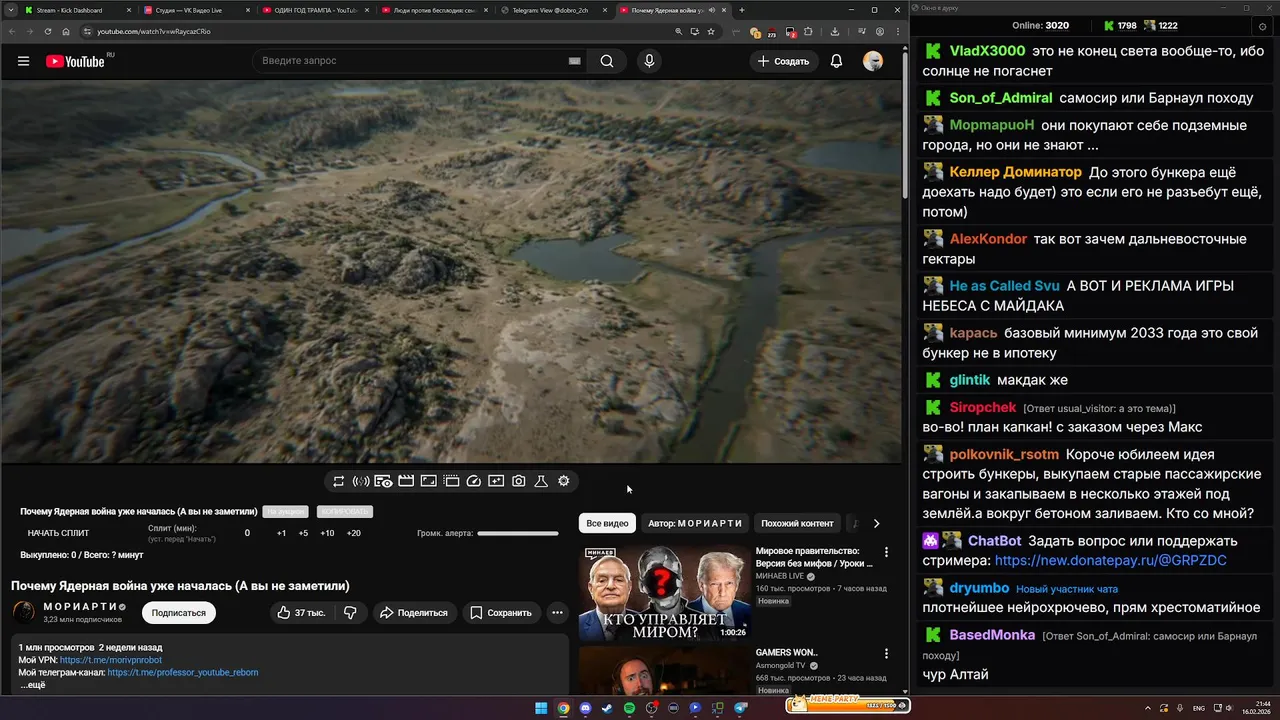1280x720 pixels.
Task: Click the YouTube logo
Action: [x=75, y=61]
